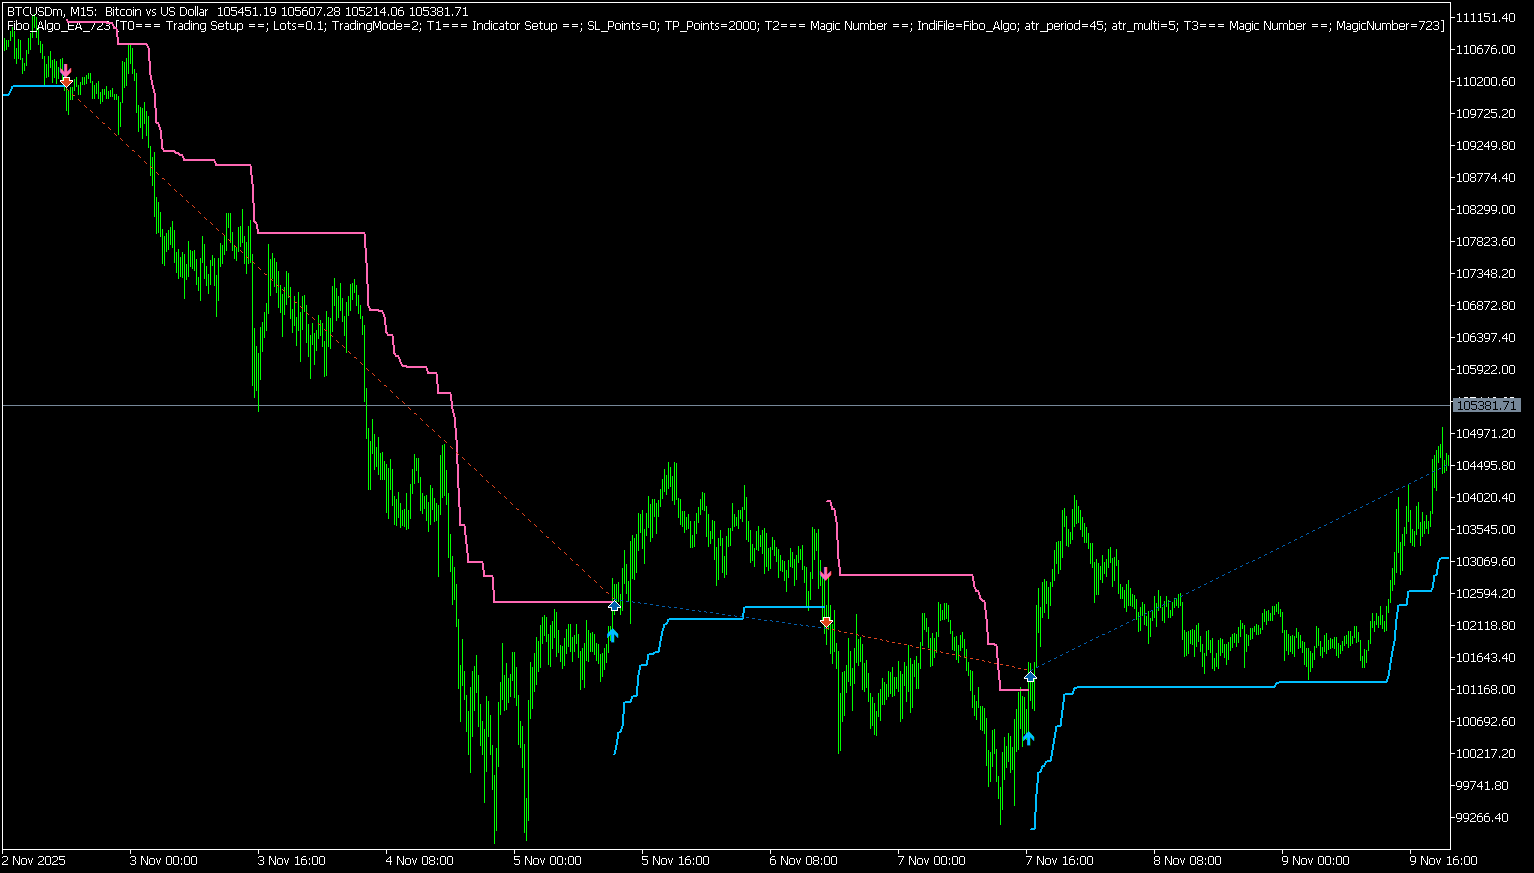Click the TP_Points=2000 parameter text
Viewport: 1534px width, 873px height.
coord(711,25)
